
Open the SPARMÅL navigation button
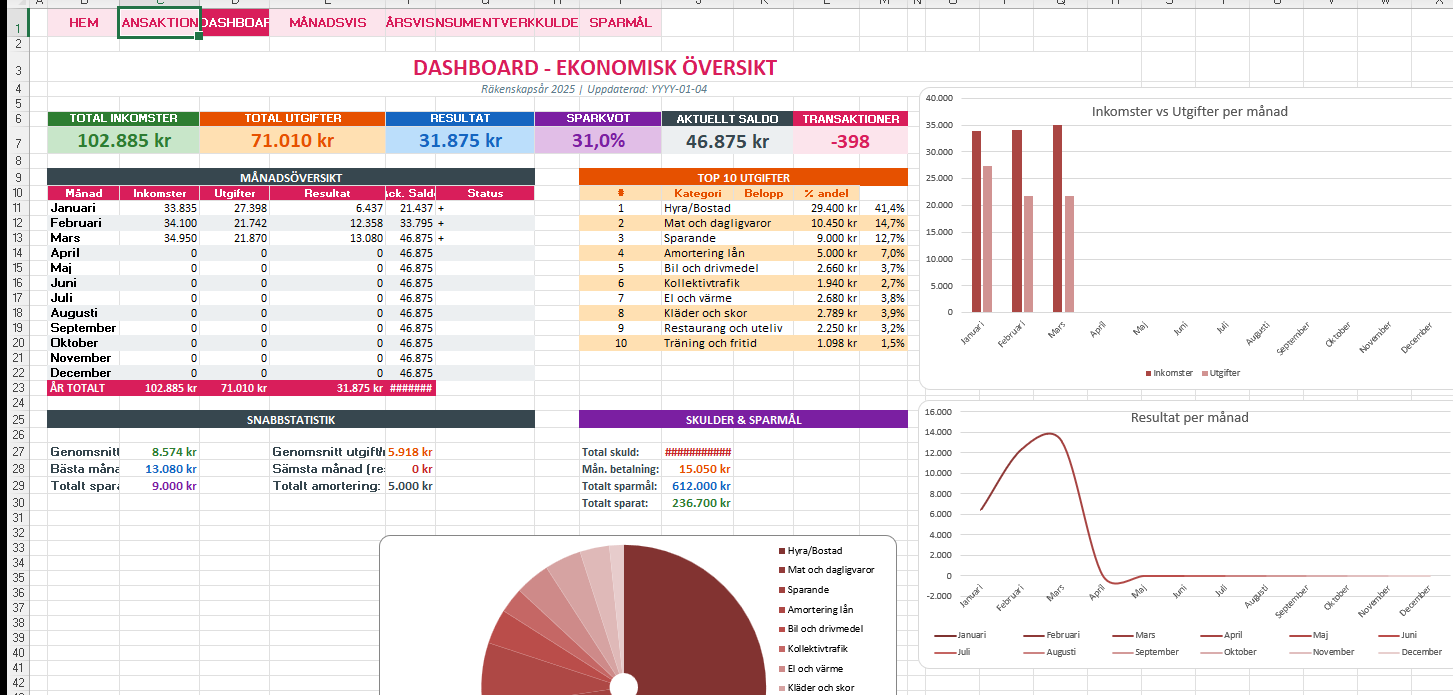(620, 22)
